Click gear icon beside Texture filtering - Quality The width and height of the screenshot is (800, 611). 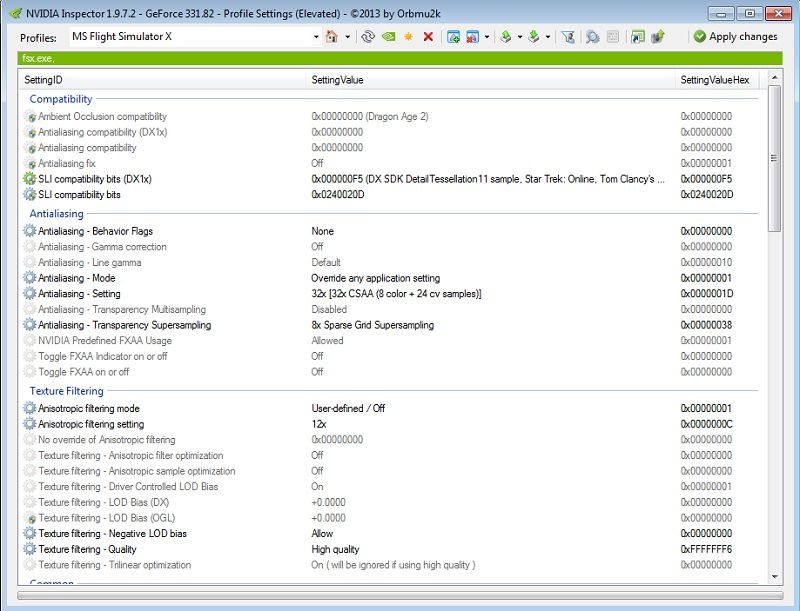(30, 549)
